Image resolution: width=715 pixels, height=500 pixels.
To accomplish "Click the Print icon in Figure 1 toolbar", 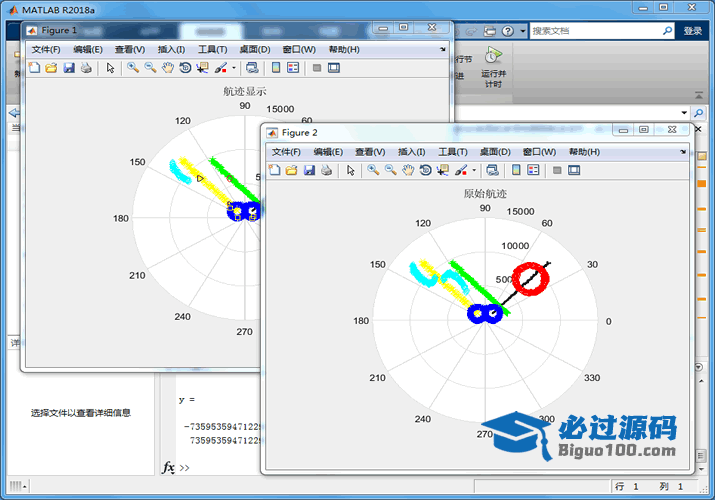I will coord(86,68).
